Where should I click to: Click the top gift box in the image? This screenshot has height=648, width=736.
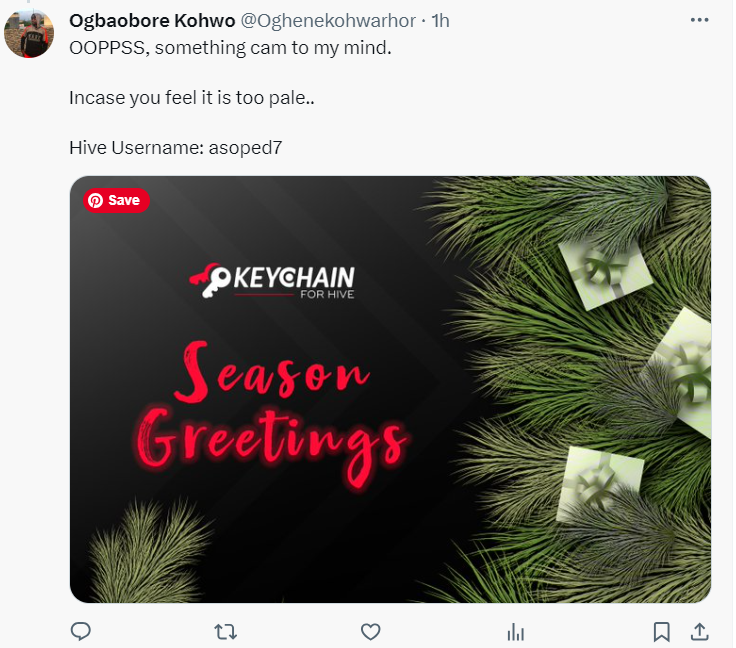[x=606, y=272]
